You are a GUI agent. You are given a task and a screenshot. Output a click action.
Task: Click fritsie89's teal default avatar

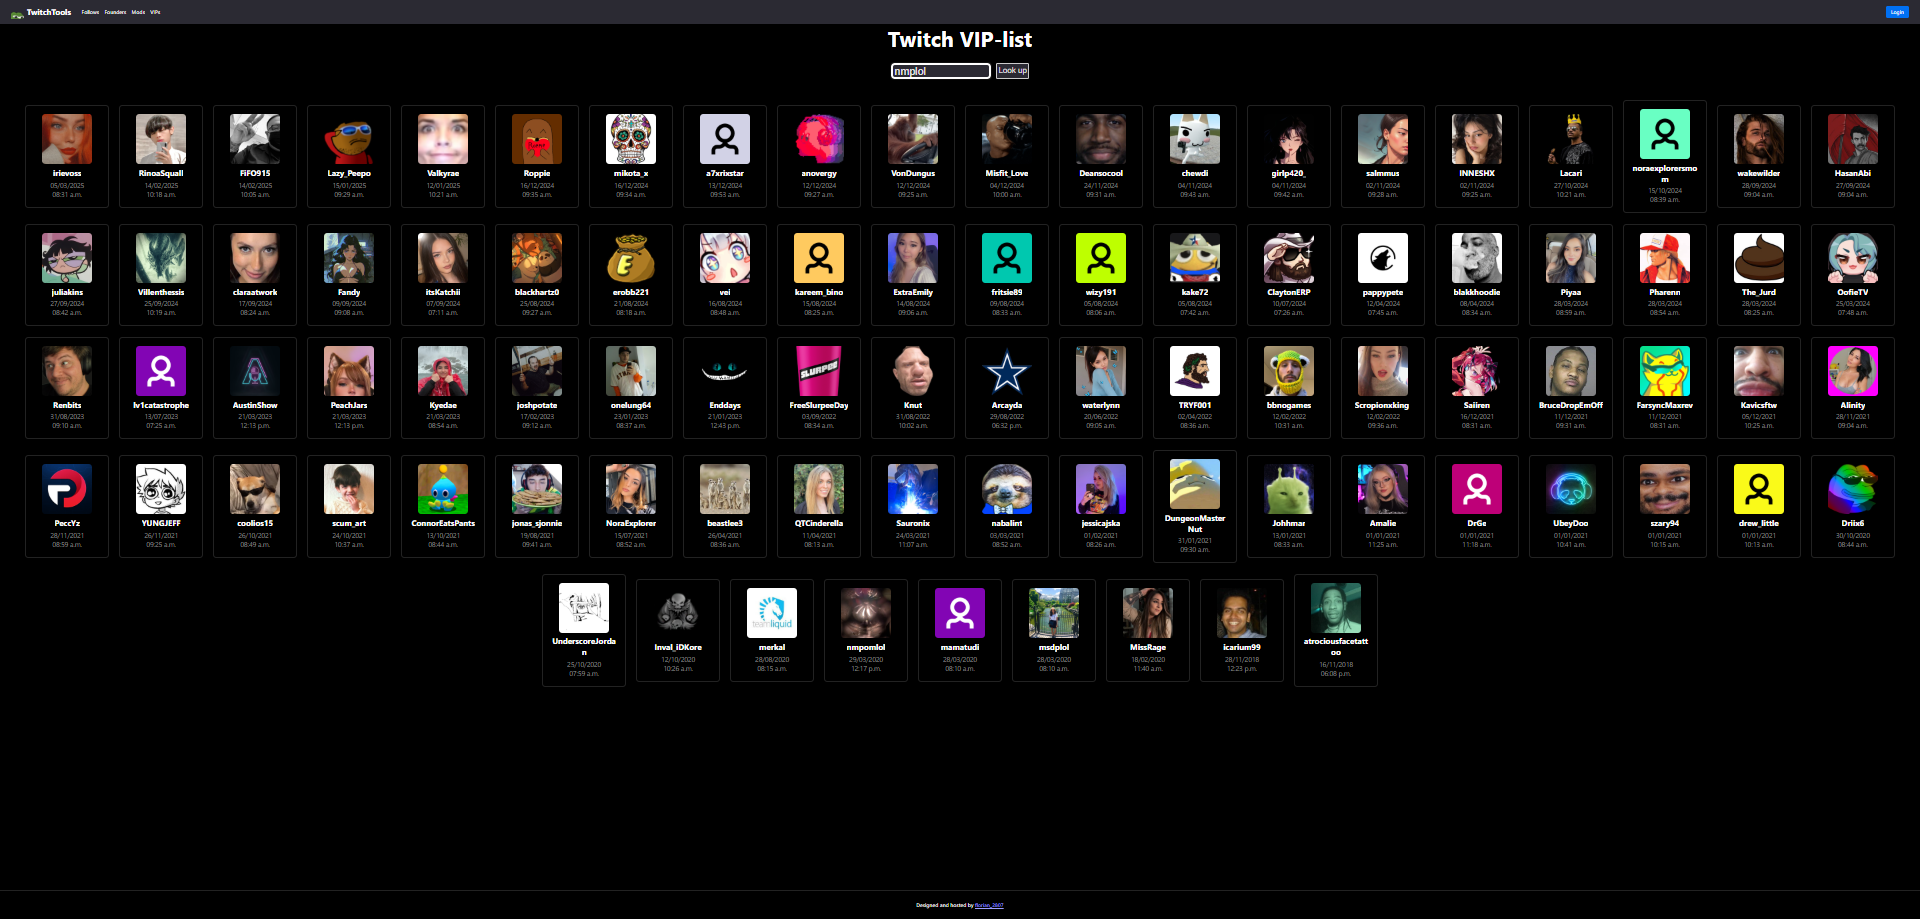click(x=1007, y=258)
